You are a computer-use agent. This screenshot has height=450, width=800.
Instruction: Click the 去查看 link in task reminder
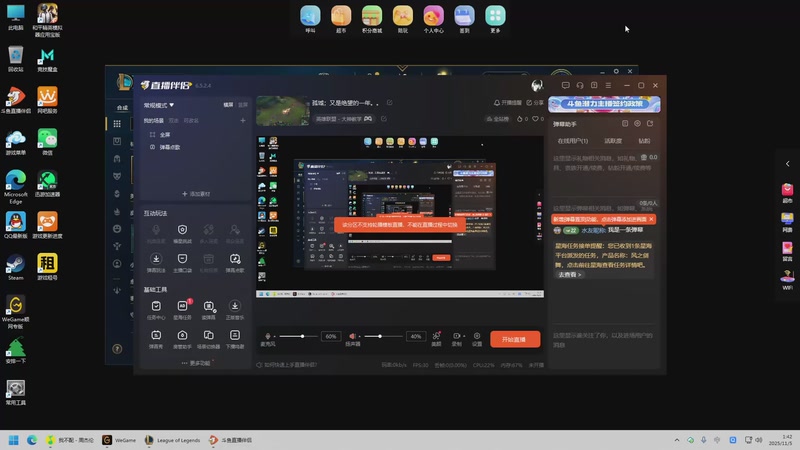pos(569,274)
